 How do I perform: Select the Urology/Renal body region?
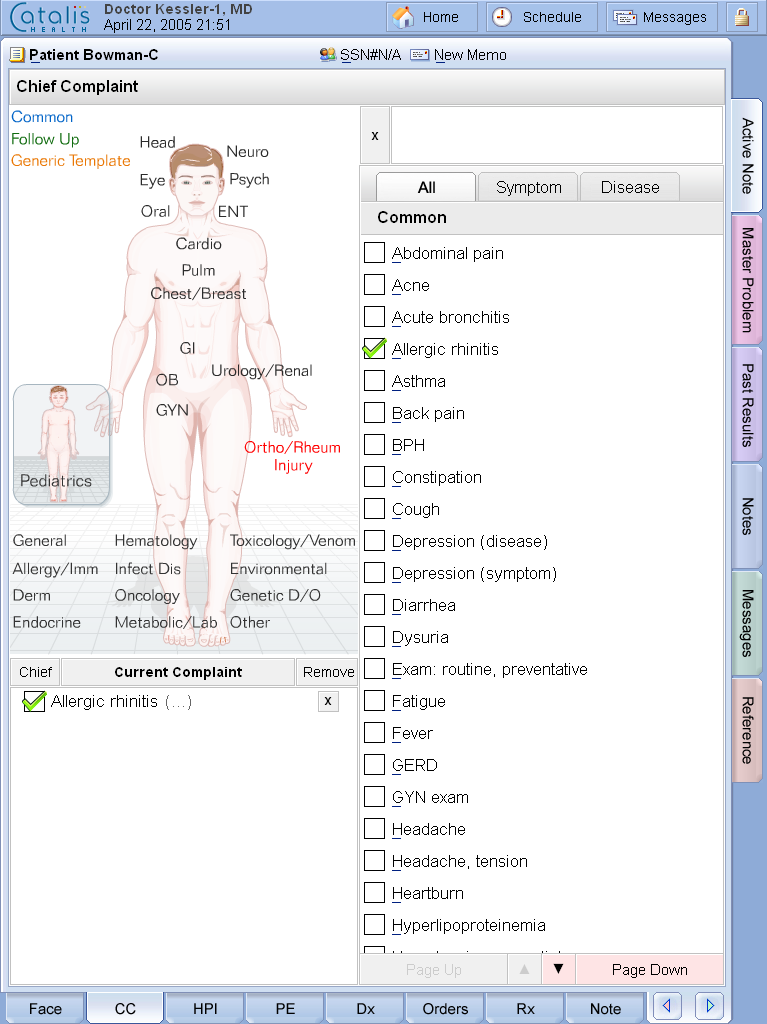(x=261, y=371)
